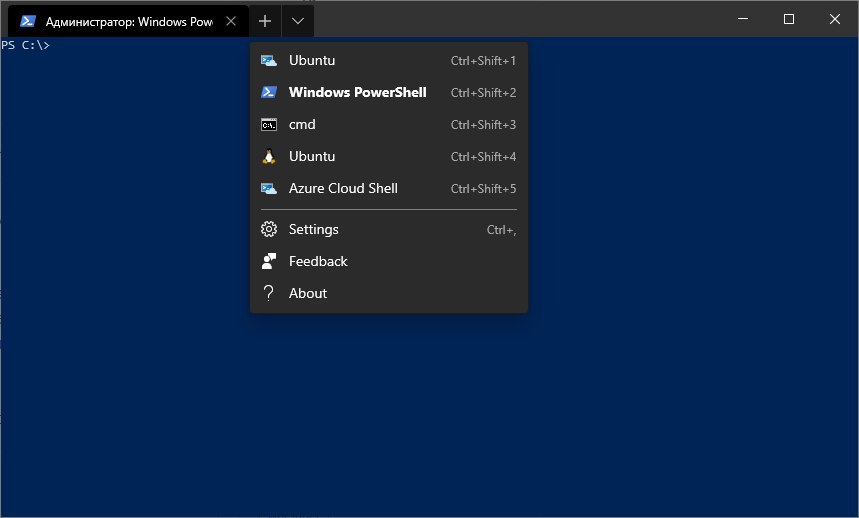The width and height of the screenshot is (859, 518).
Task: Launch Ubuntu profile with Ctrl+Shift+4 shortcut
Action: tap(389, 156)
